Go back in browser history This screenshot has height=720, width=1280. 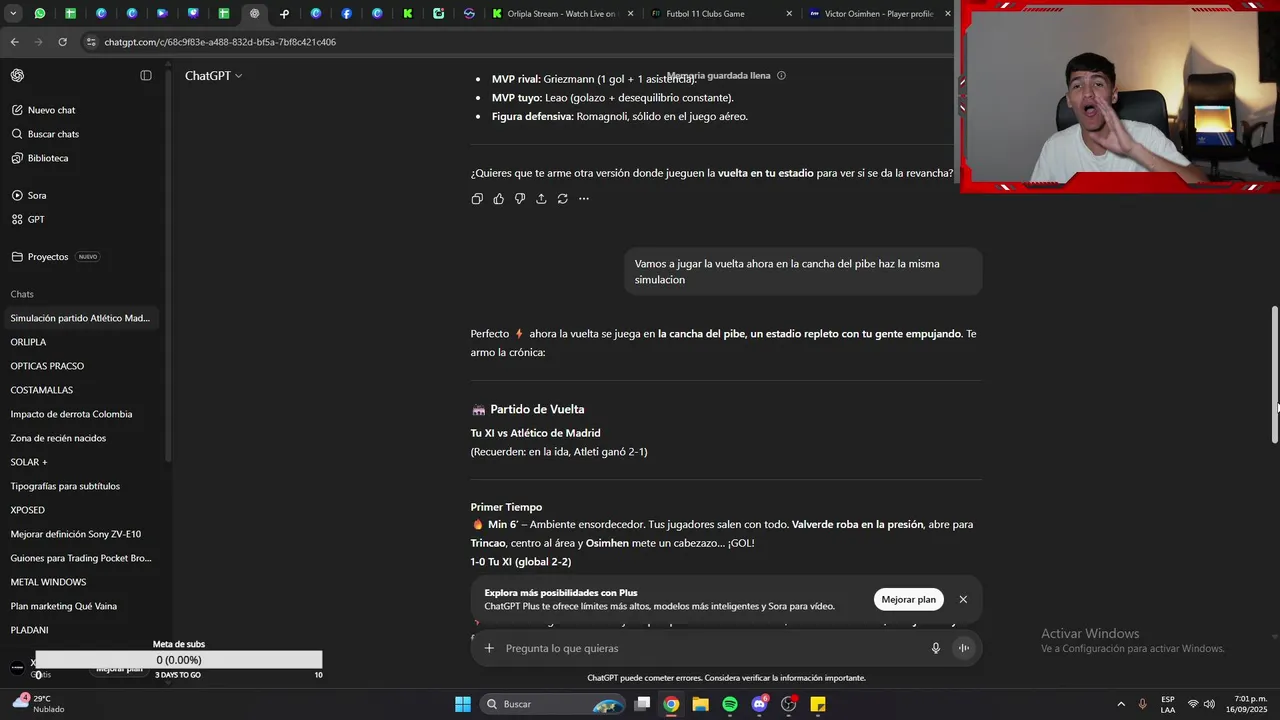(x=14, y=42)
